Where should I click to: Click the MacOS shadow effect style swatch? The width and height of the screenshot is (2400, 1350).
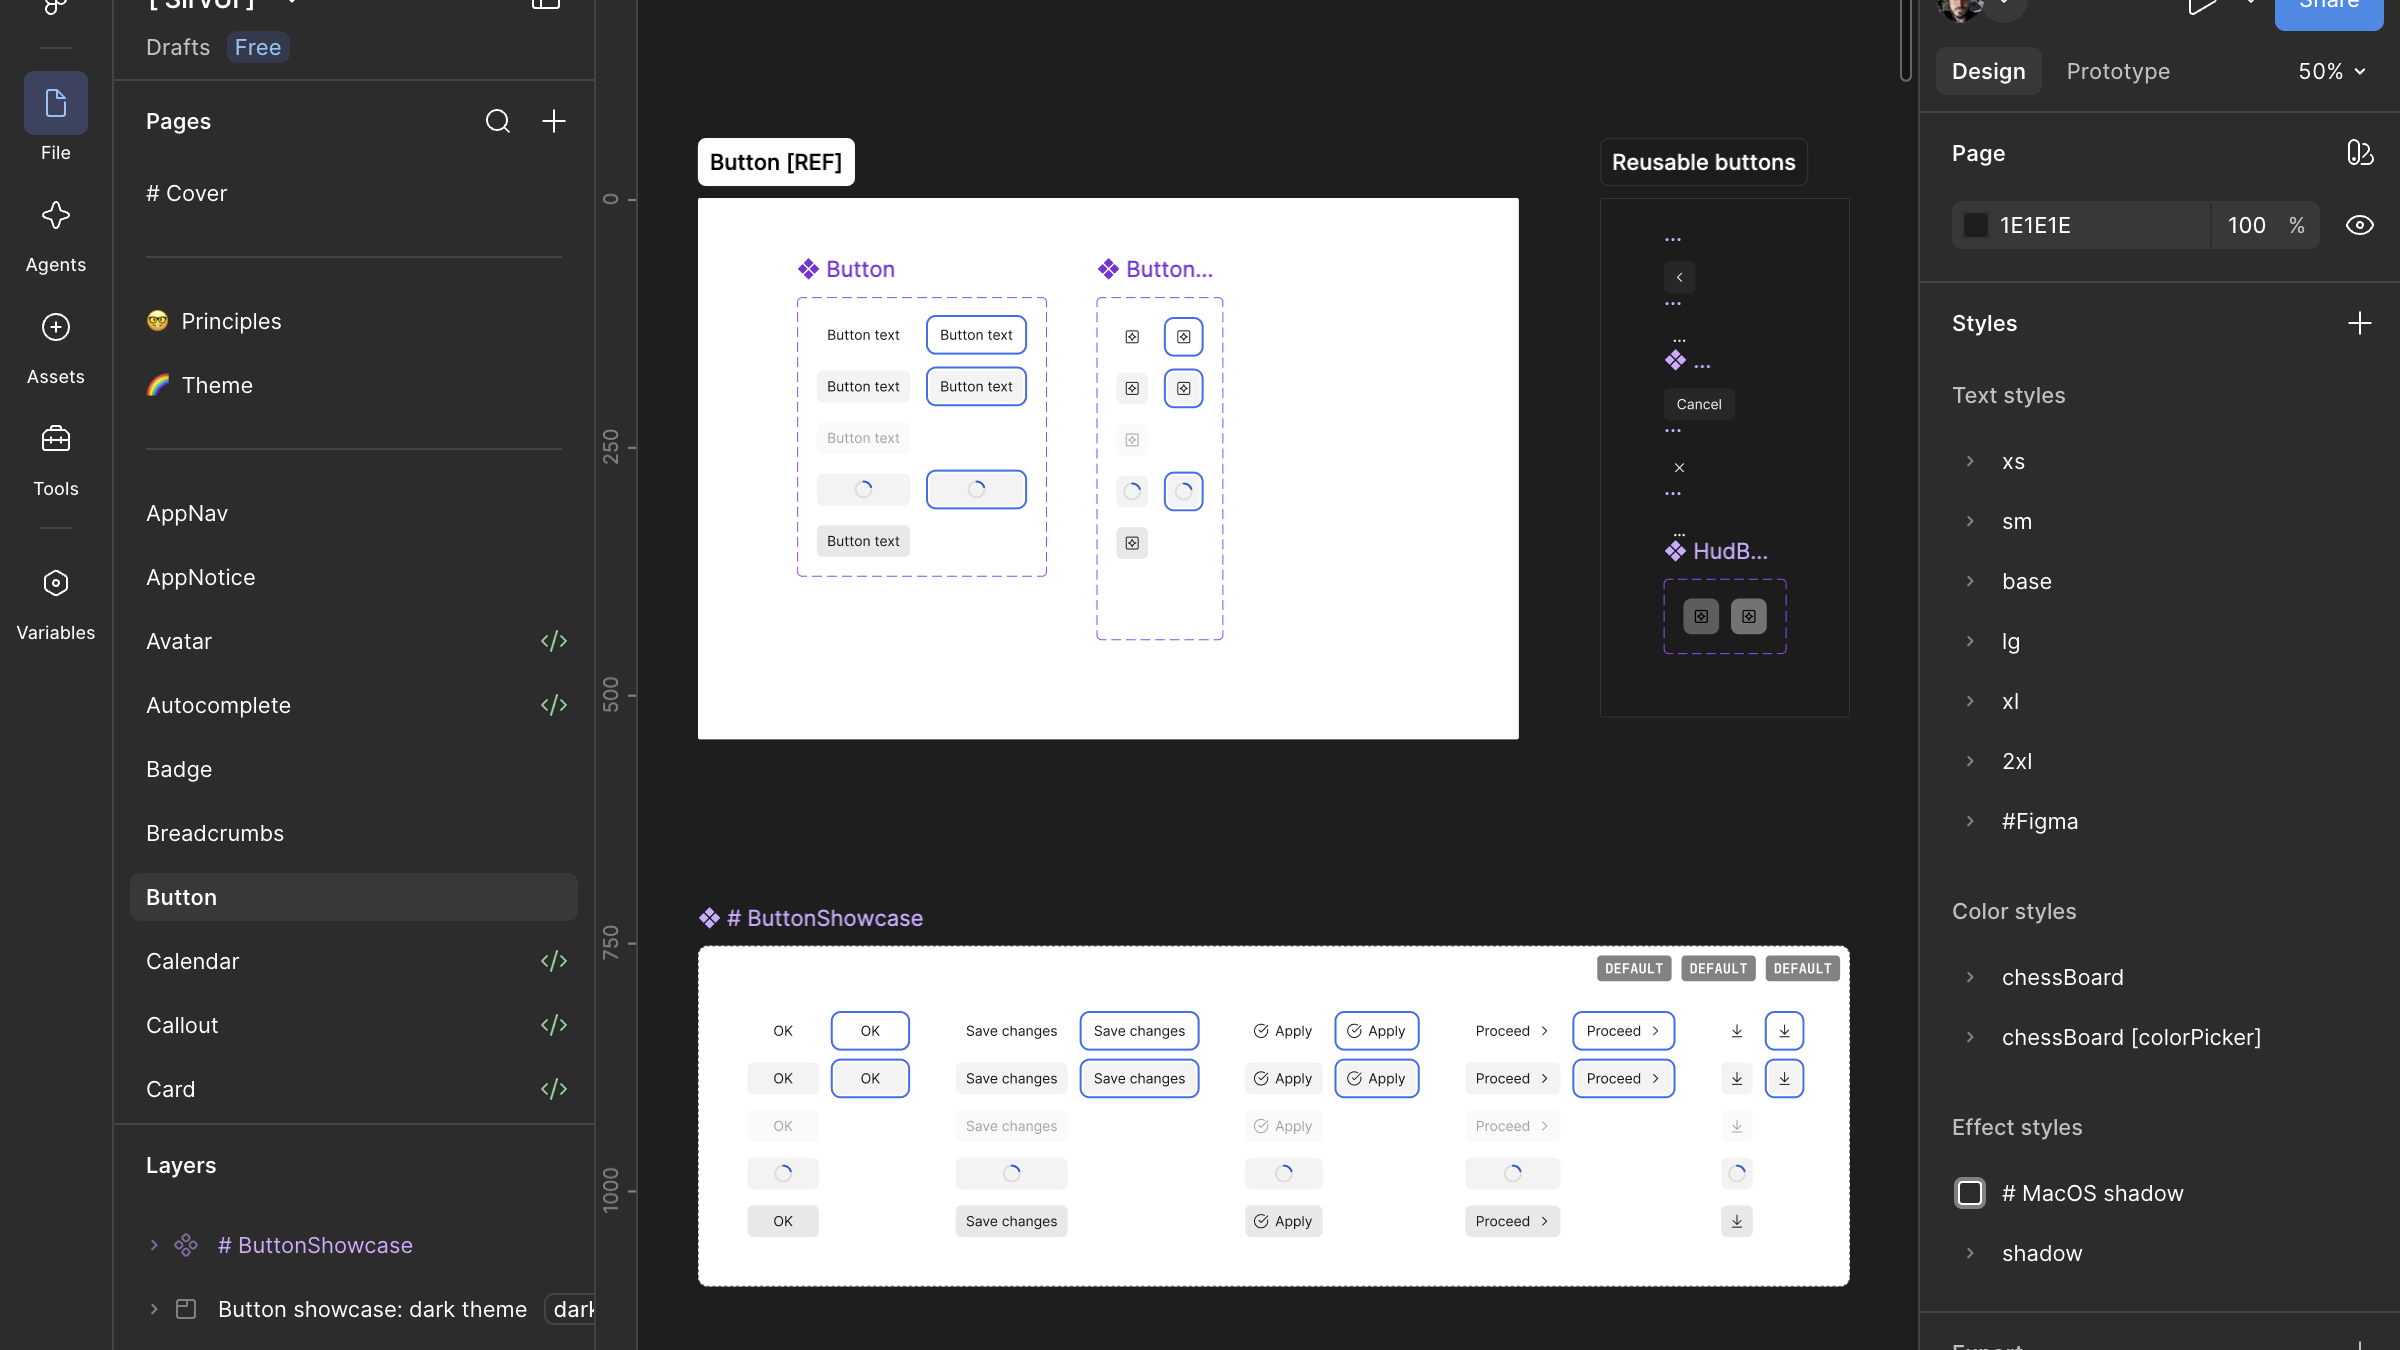[1970, 1193]
